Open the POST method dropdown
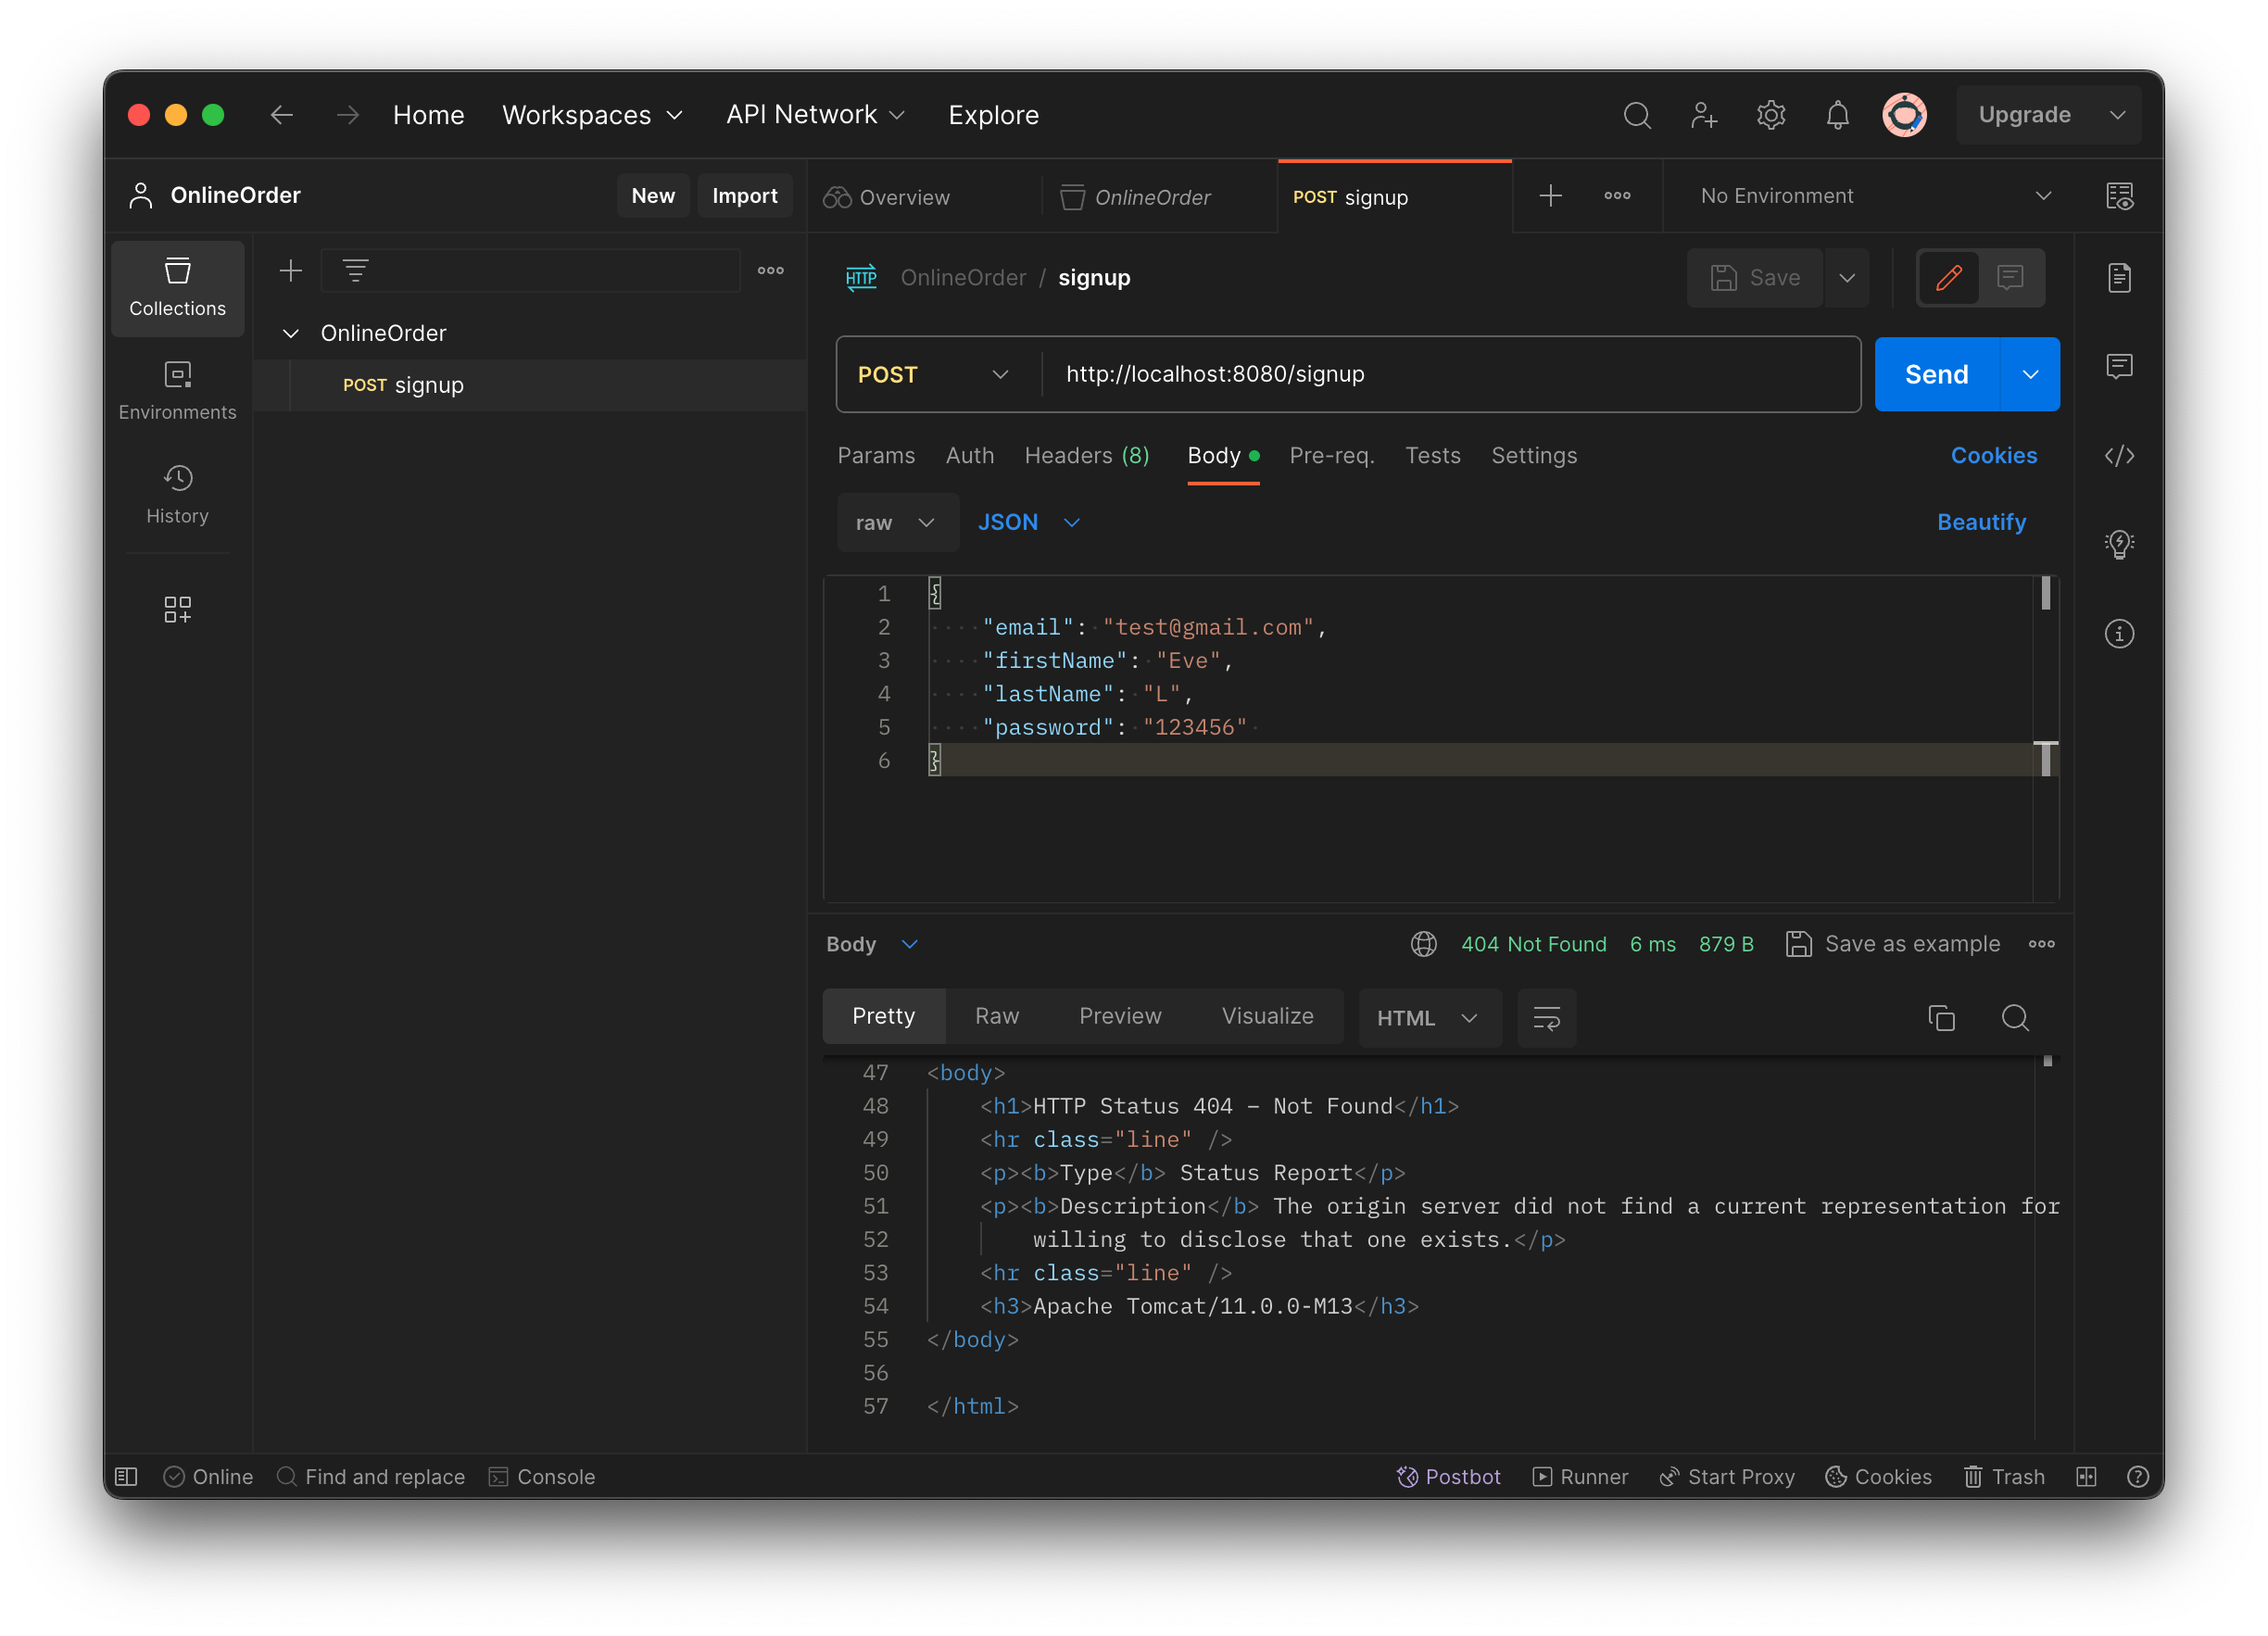Screen dimensions: 2268x1636 [x=933, y=374]
